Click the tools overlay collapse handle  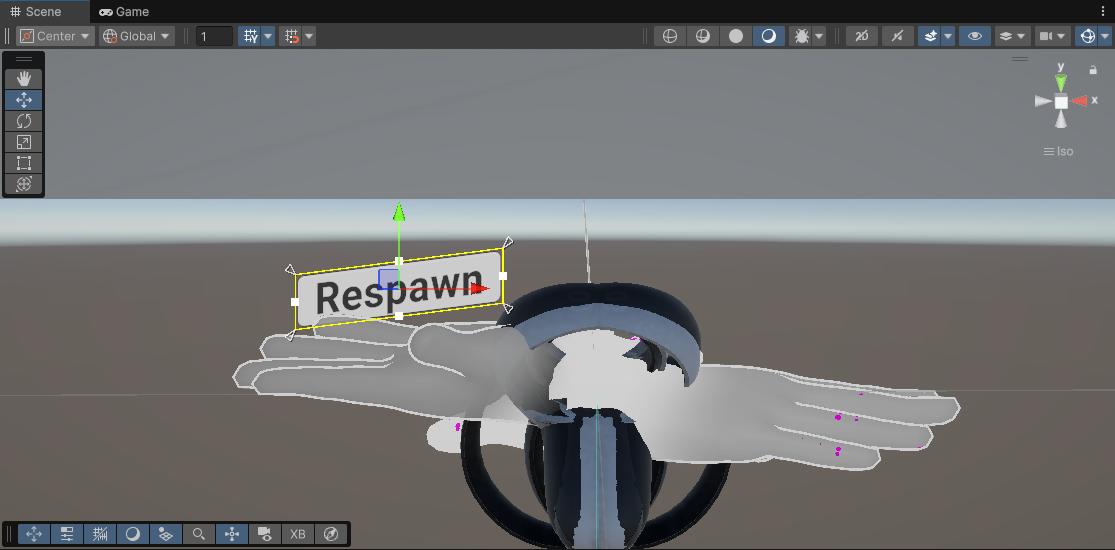click(x=23, y=59)
